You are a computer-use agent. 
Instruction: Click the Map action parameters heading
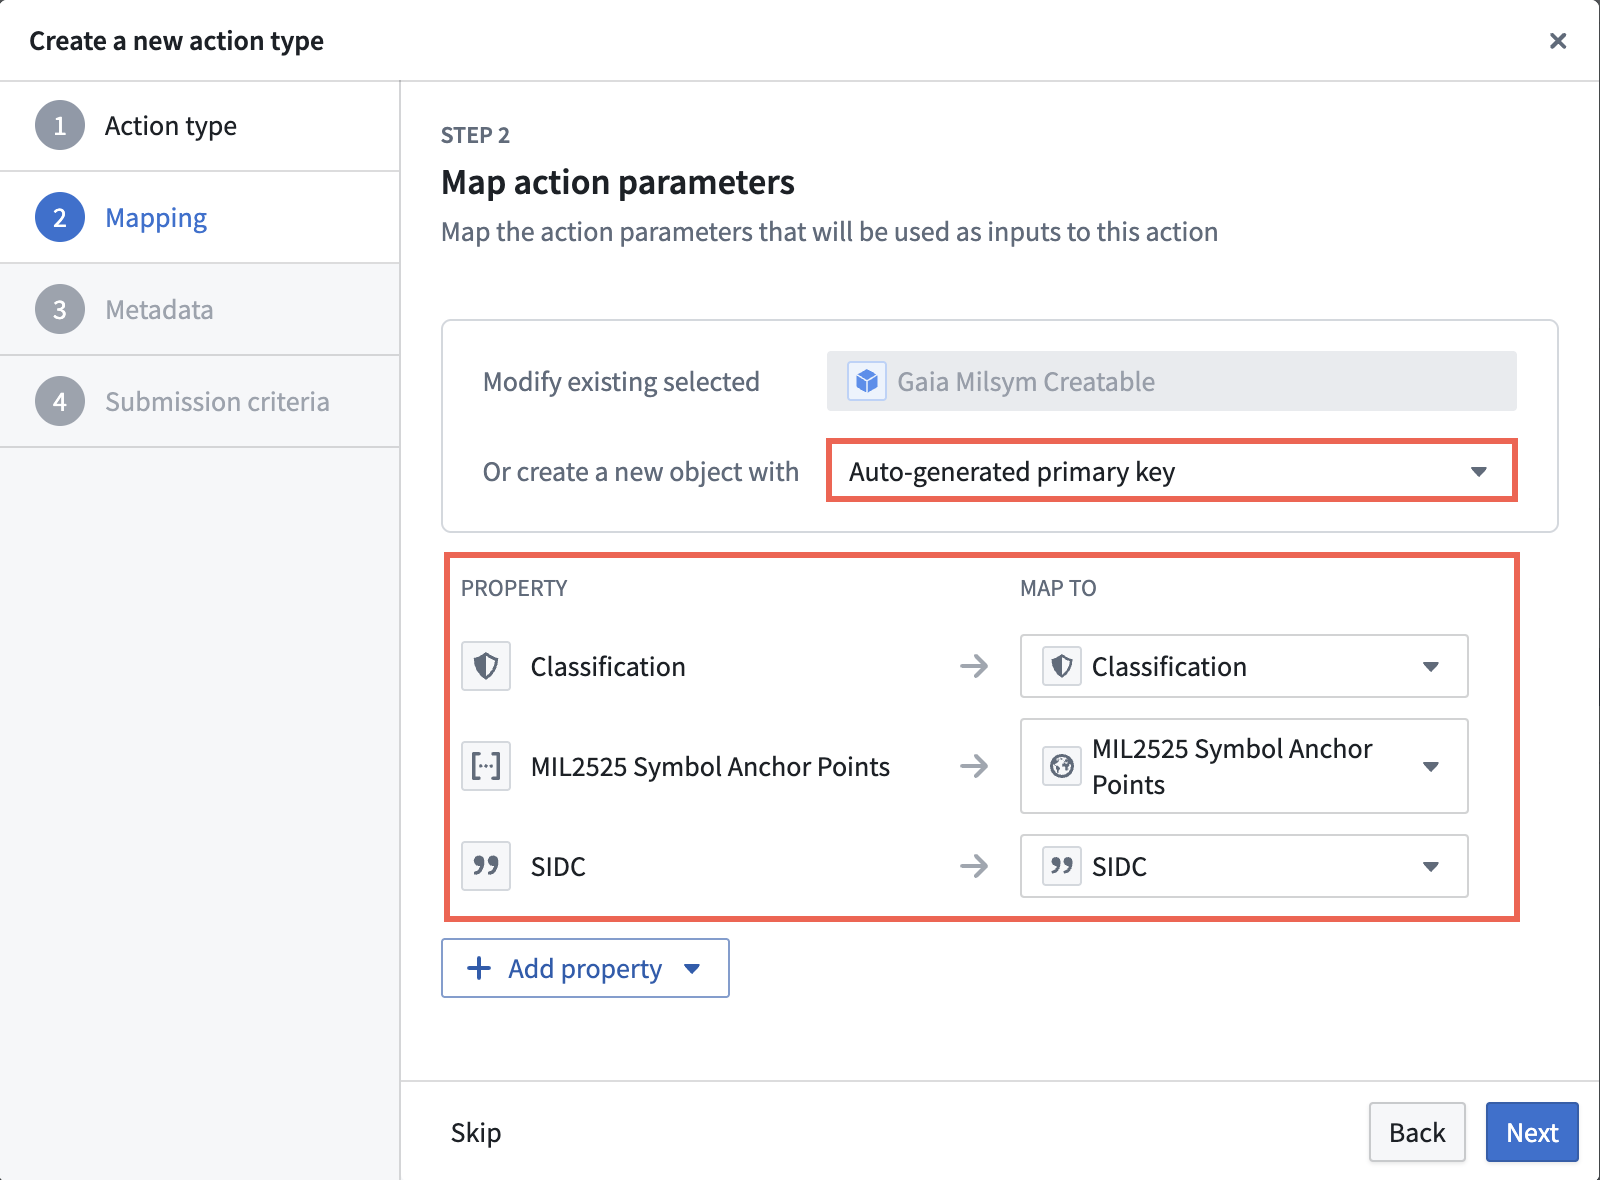618,182
